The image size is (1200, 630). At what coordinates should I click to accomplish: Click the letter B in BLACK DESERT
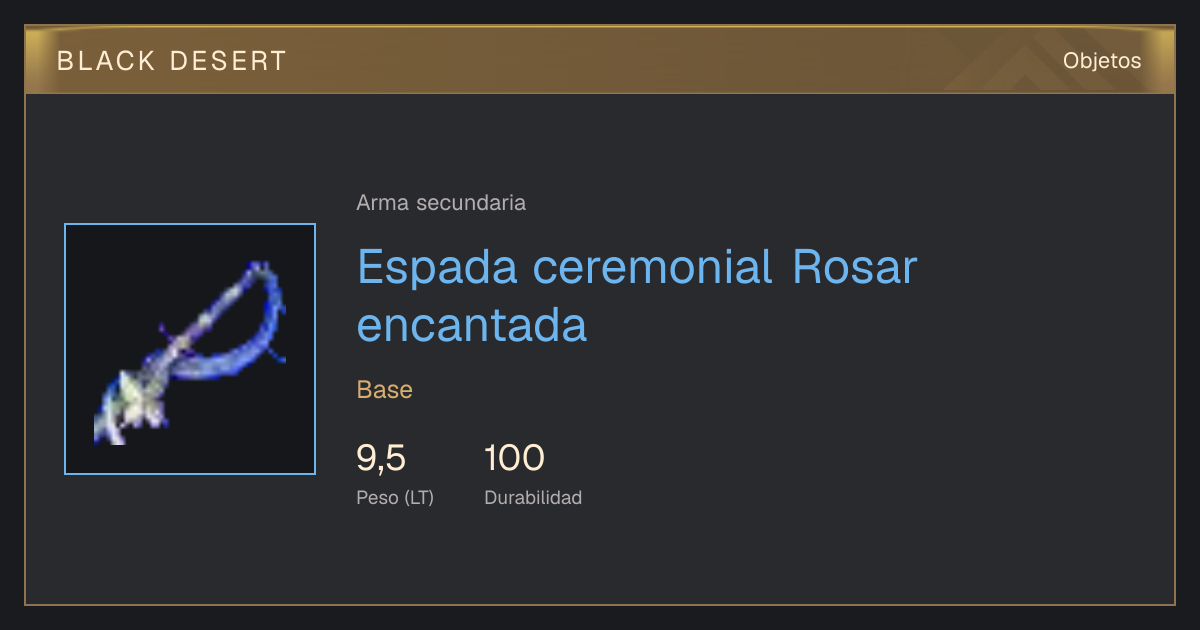click(x=65, y=61)
